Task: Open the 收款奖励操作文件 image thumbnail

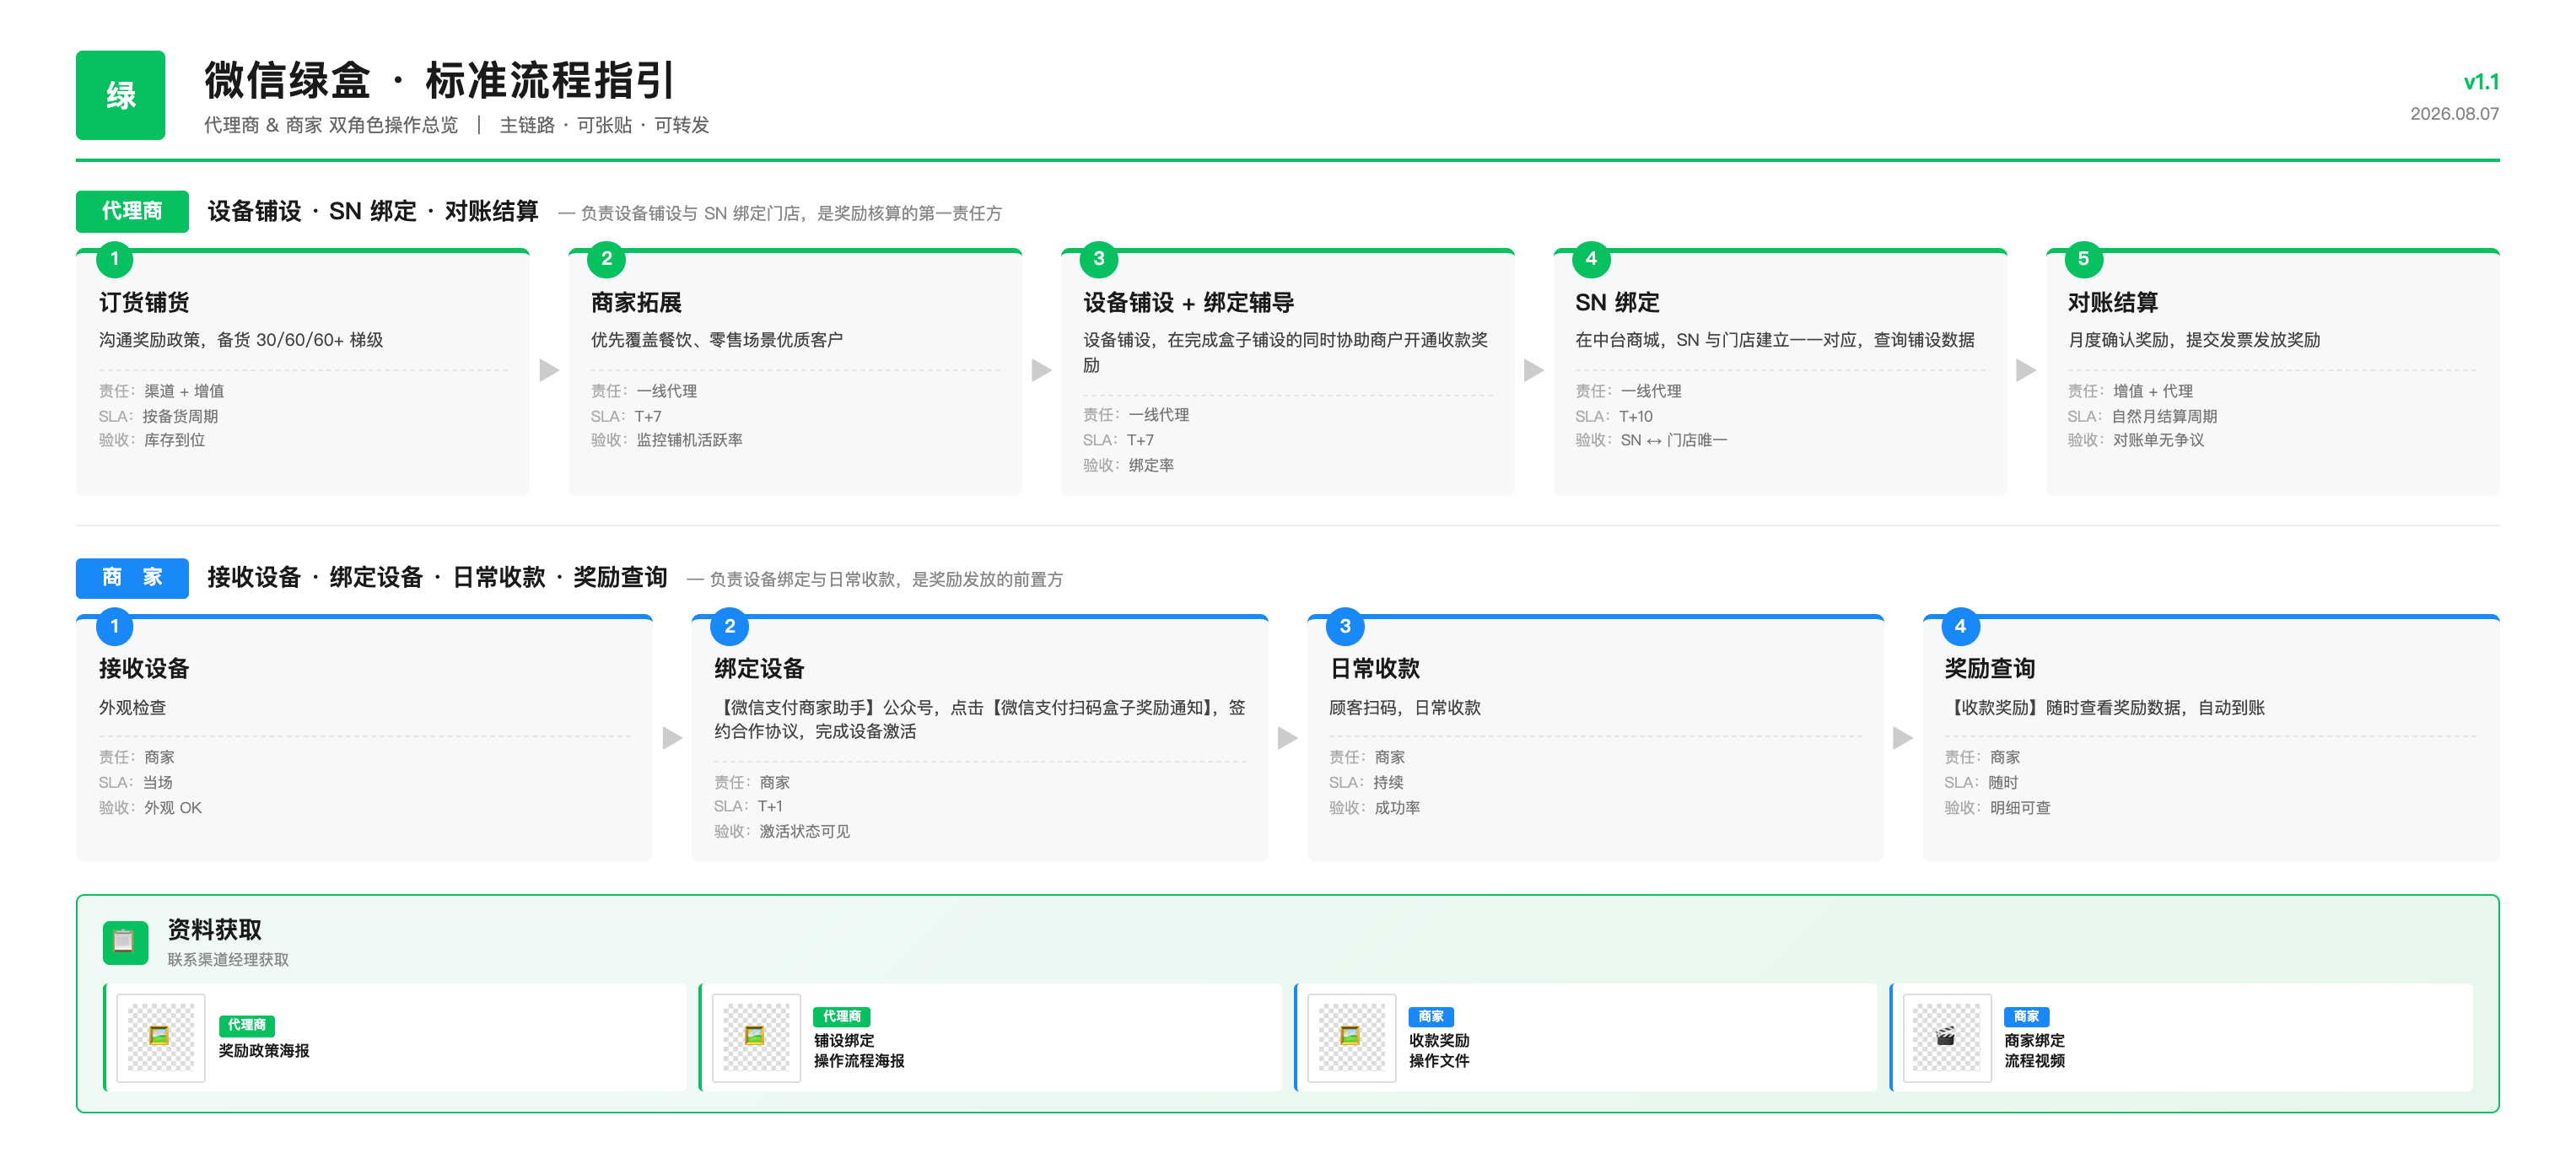Action: tap(1351, 1037)
